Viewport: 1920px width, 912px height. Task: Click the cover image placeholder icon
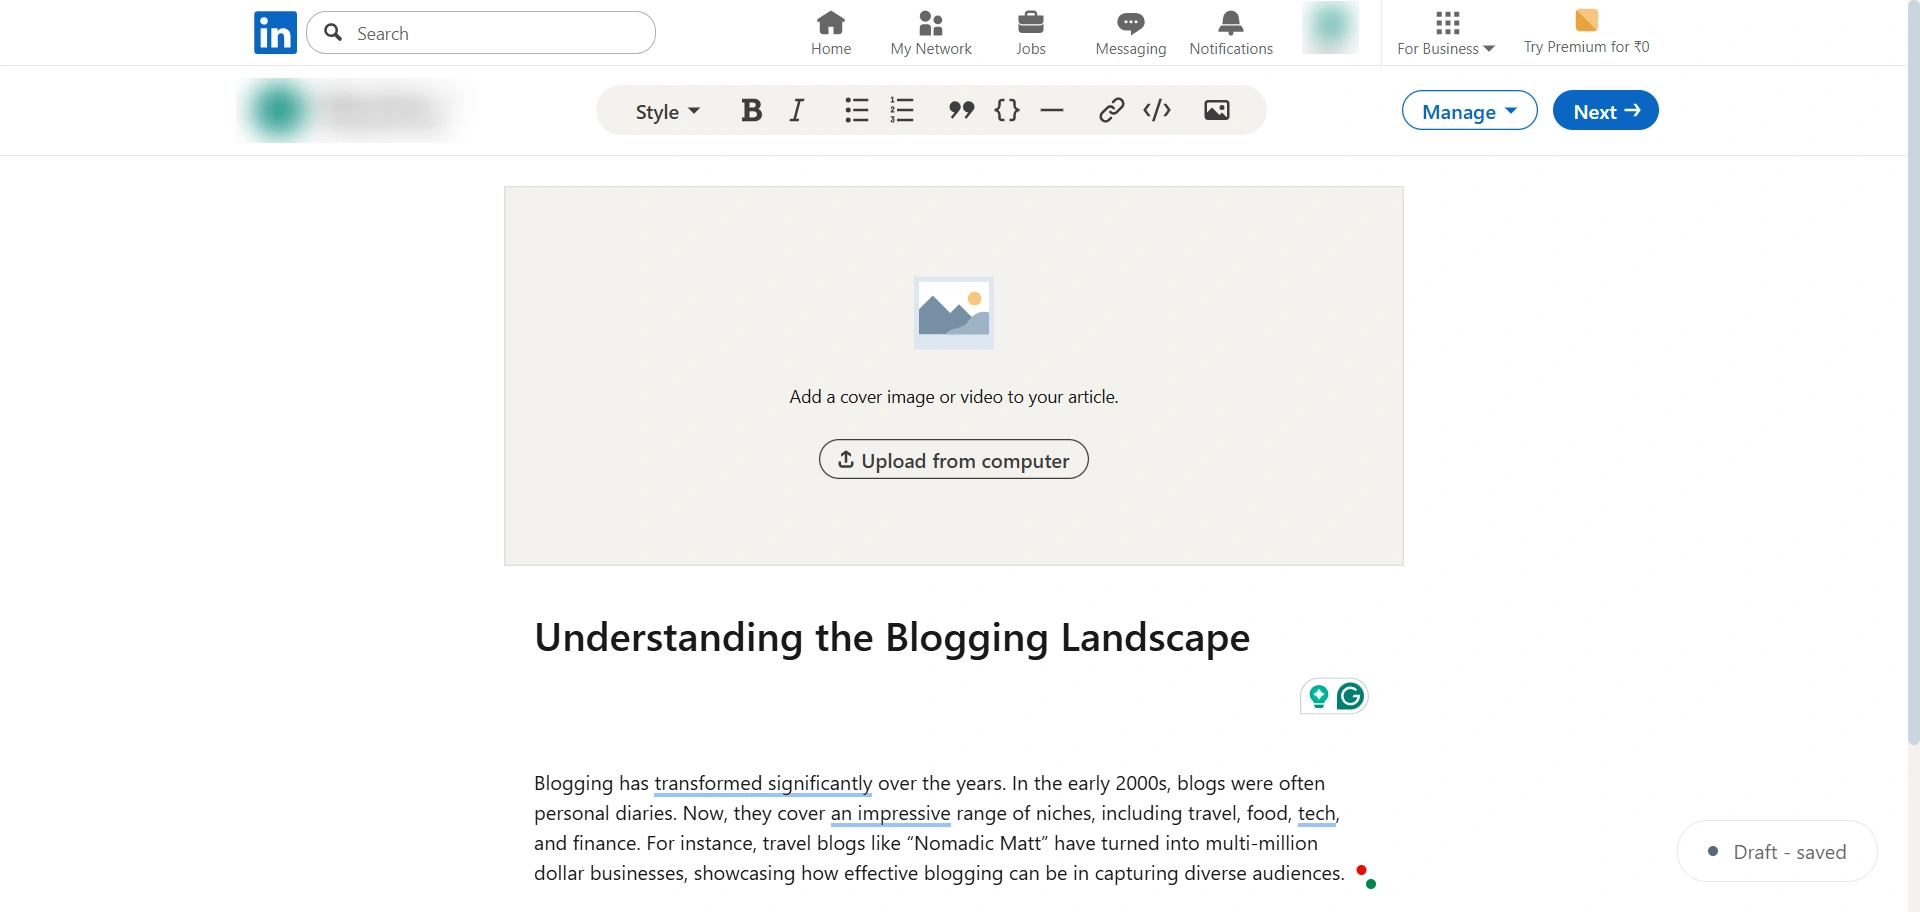point(954,313)
